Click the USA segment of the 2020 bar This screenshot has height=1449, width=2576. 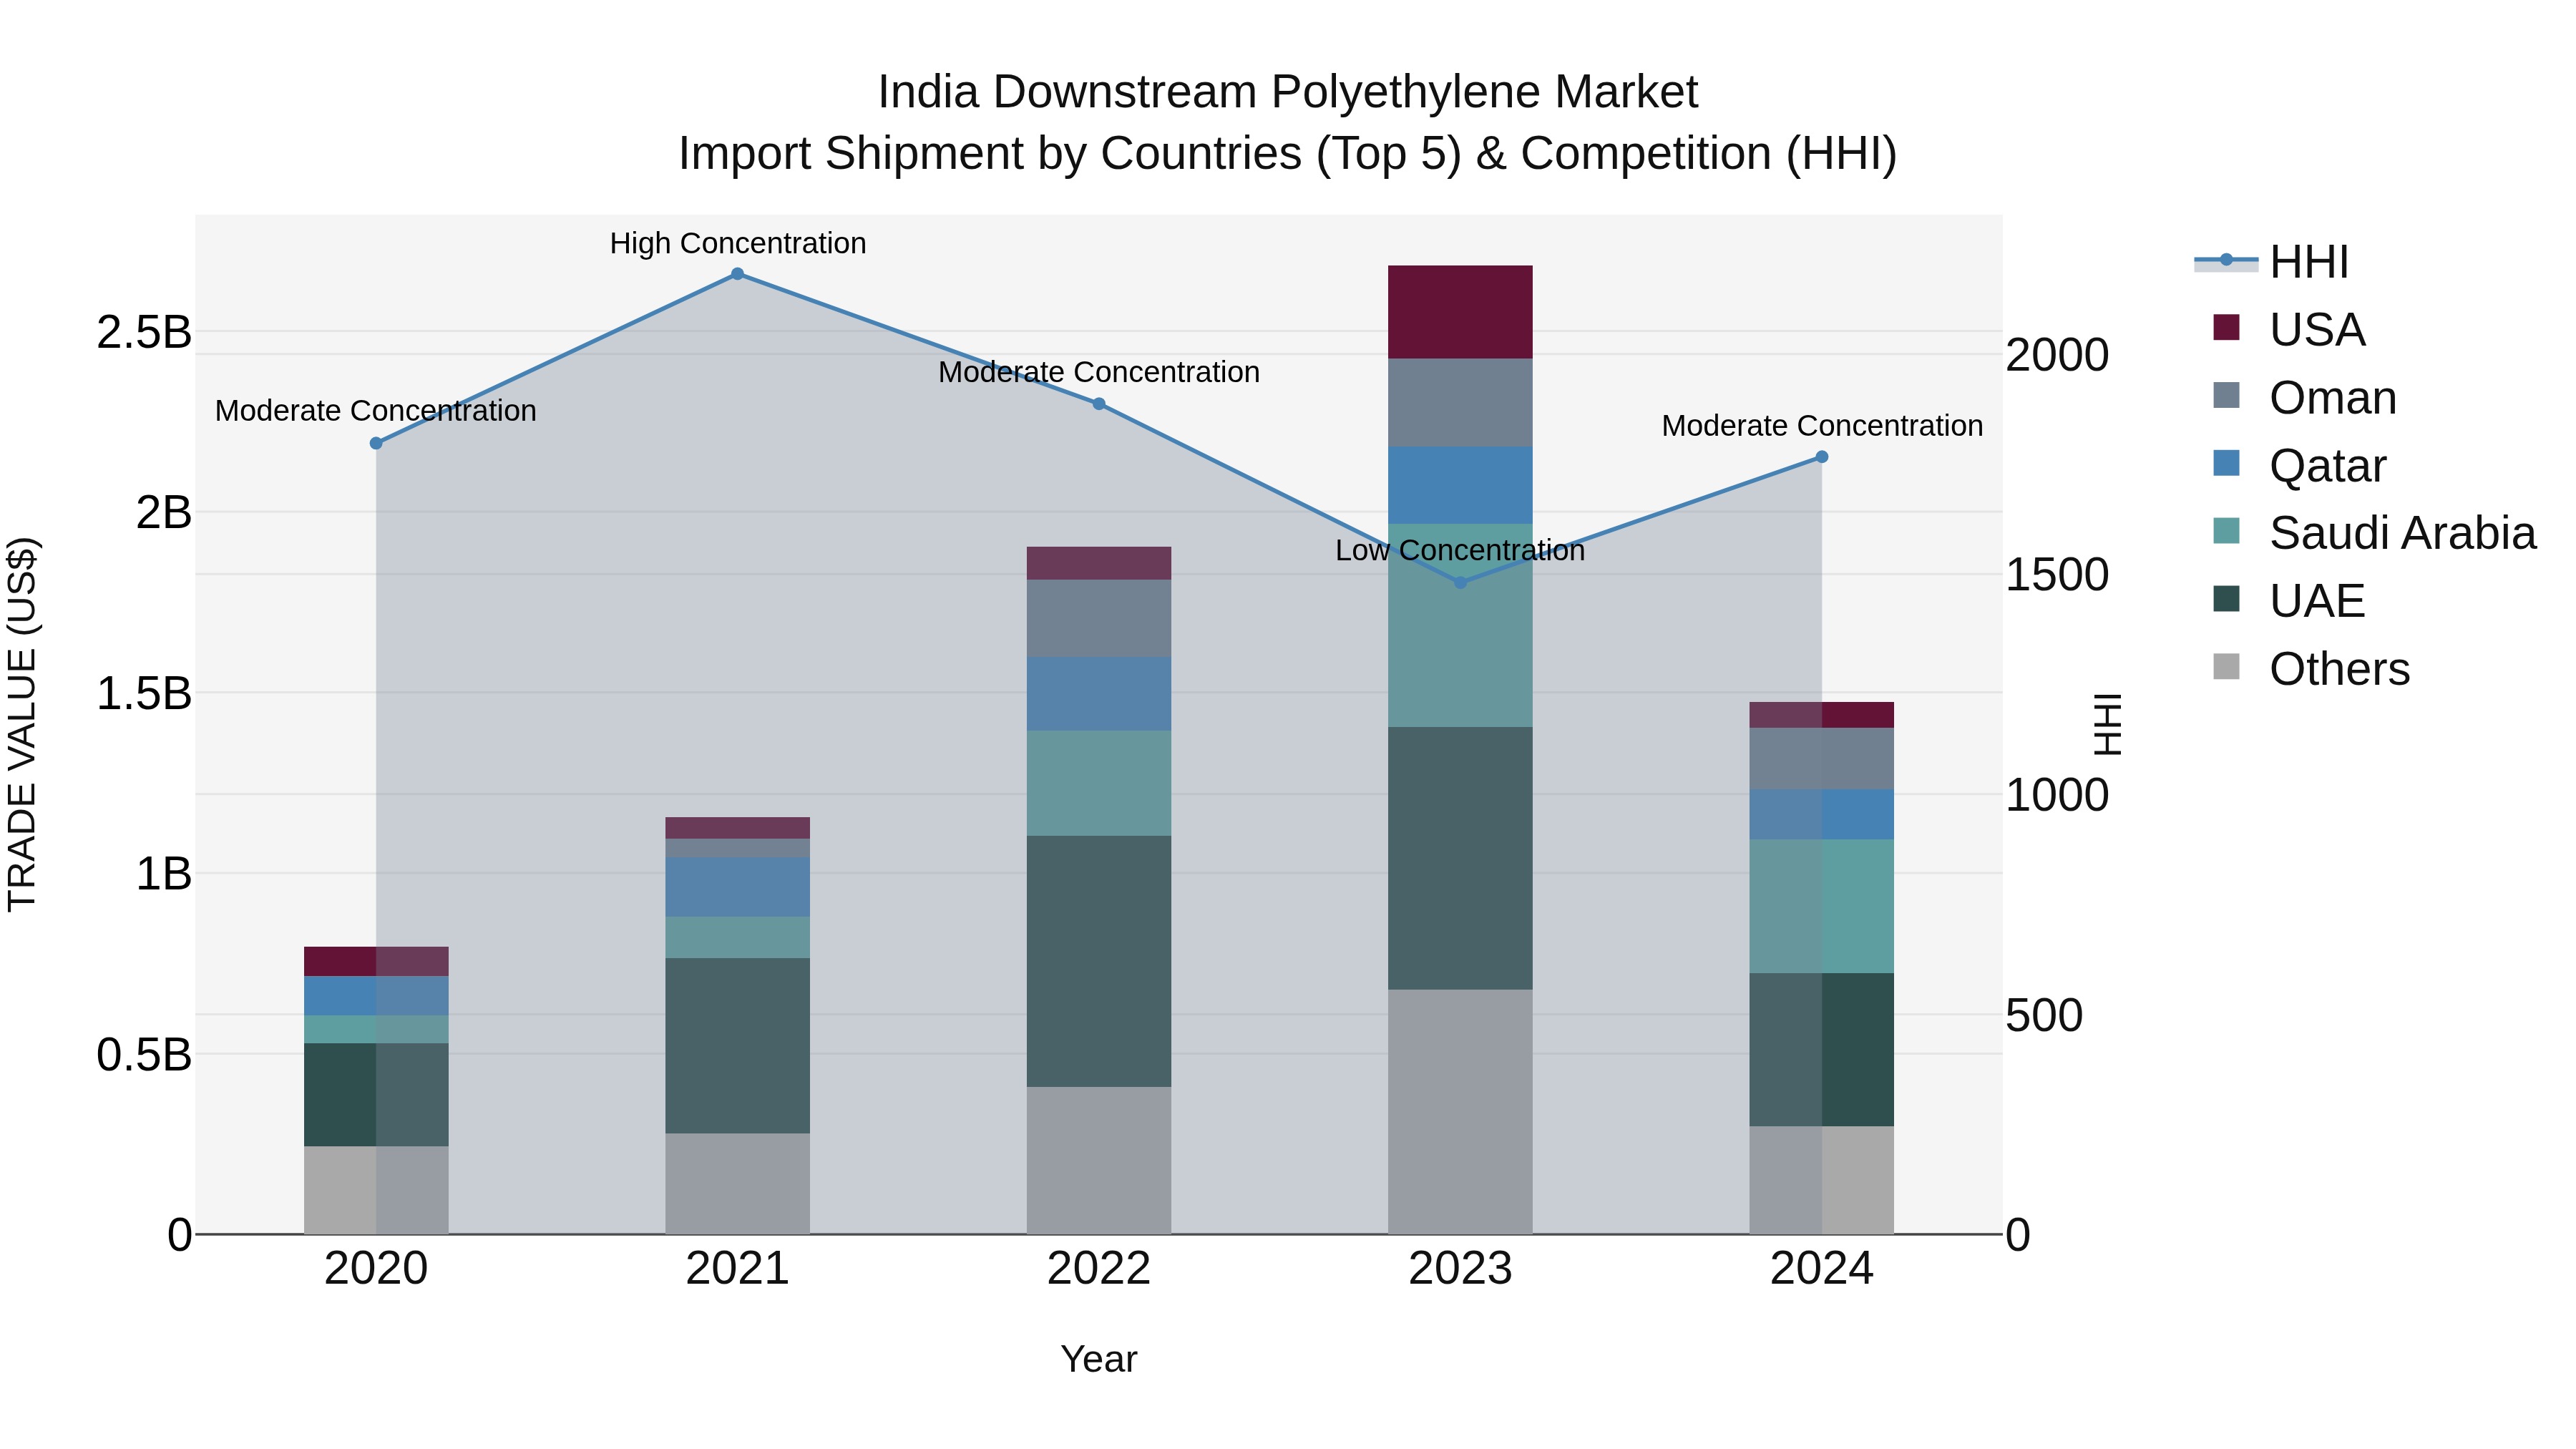point(376,961)
